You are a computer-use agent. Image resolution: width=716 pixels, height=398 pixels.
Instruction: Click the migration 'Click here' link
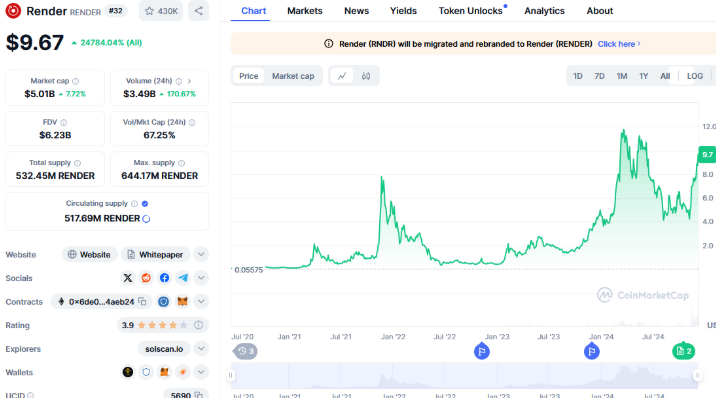619,44
